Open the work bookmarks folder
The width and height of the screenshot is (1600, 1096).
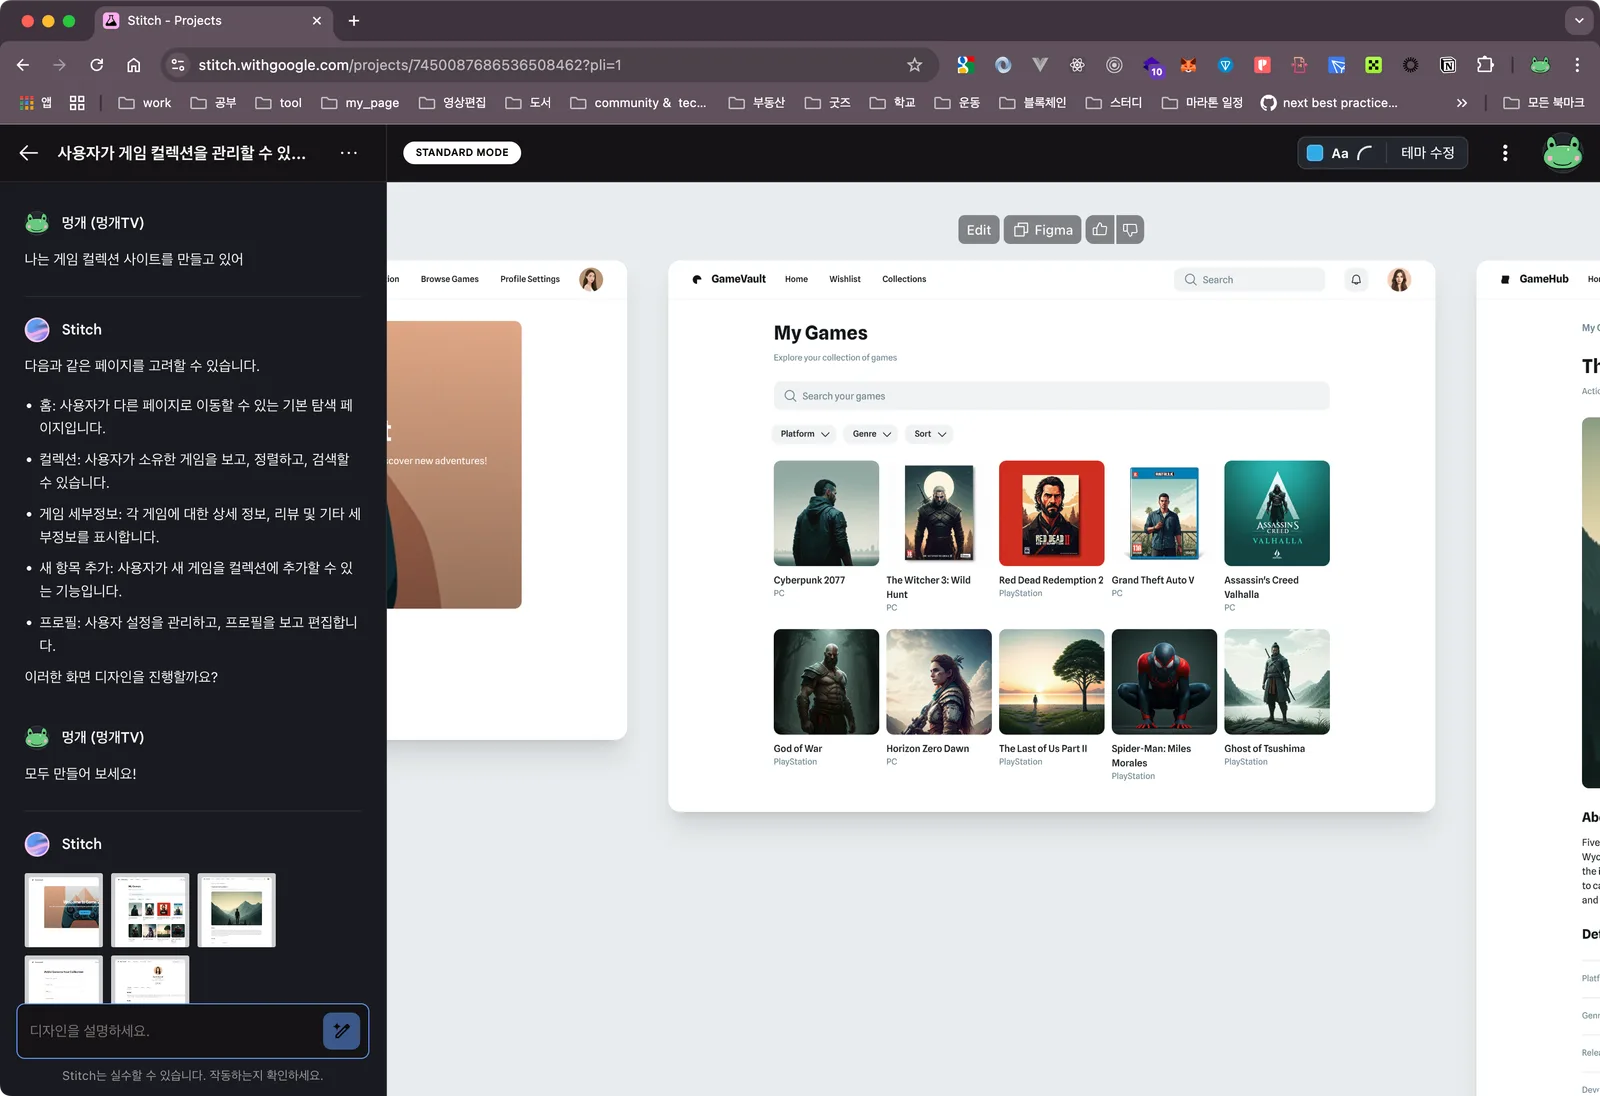tap(145, 103)
